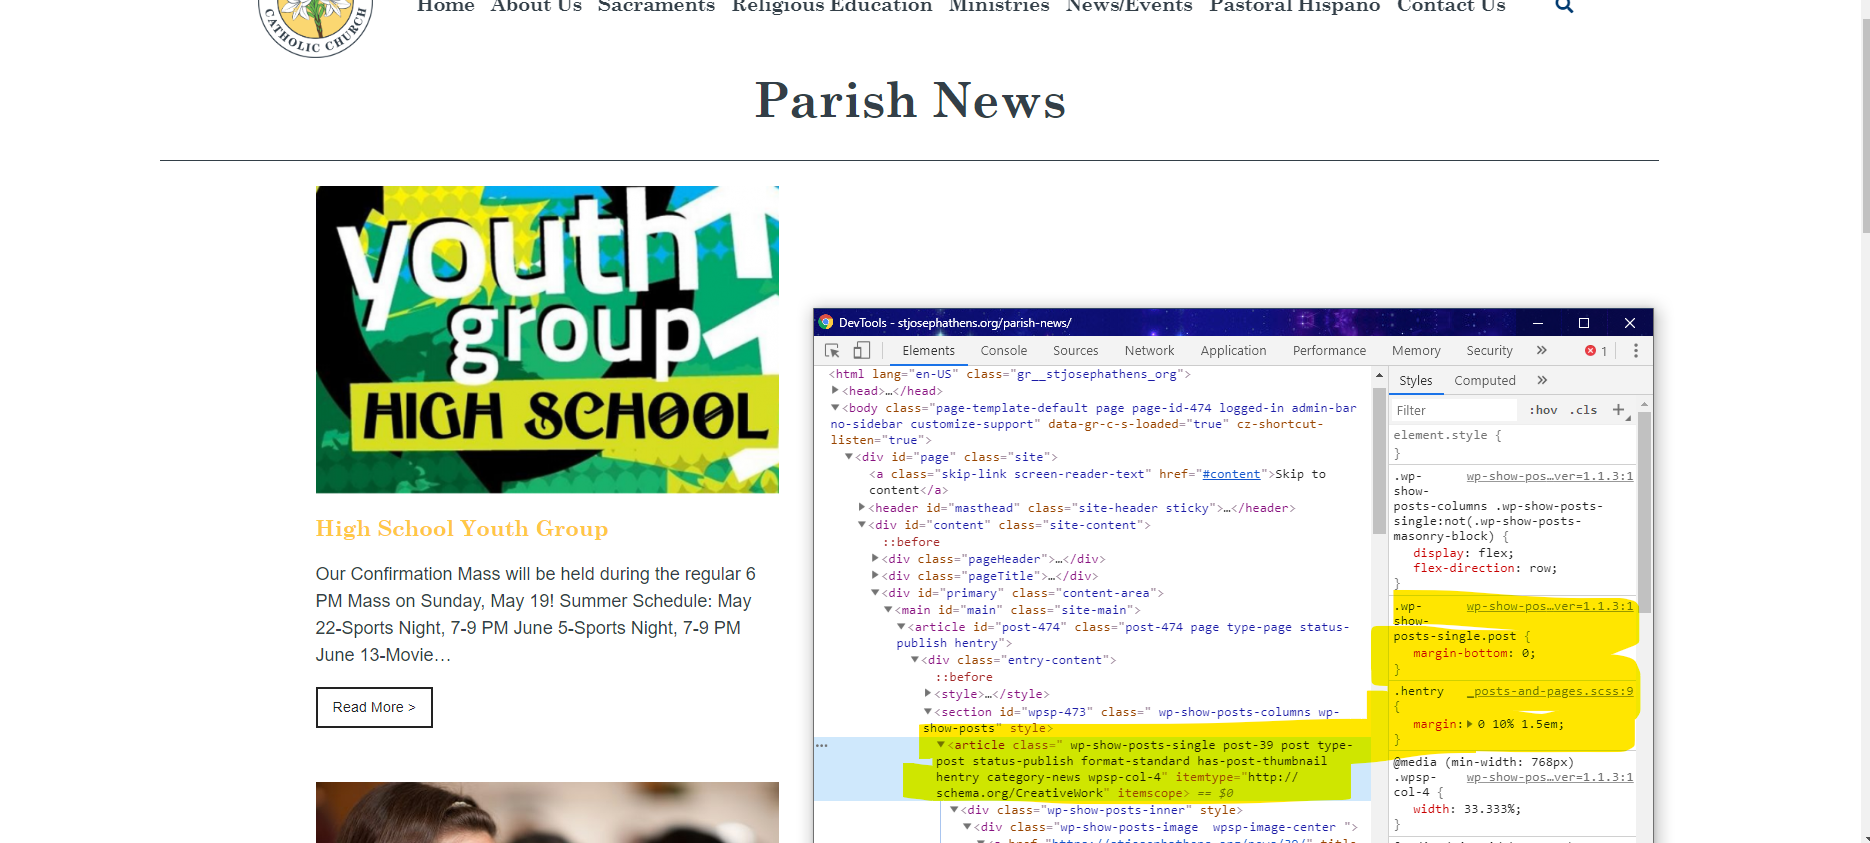
Task: Expand the margin shorthand in .hentry rule
Action: tap(1469, 724)
